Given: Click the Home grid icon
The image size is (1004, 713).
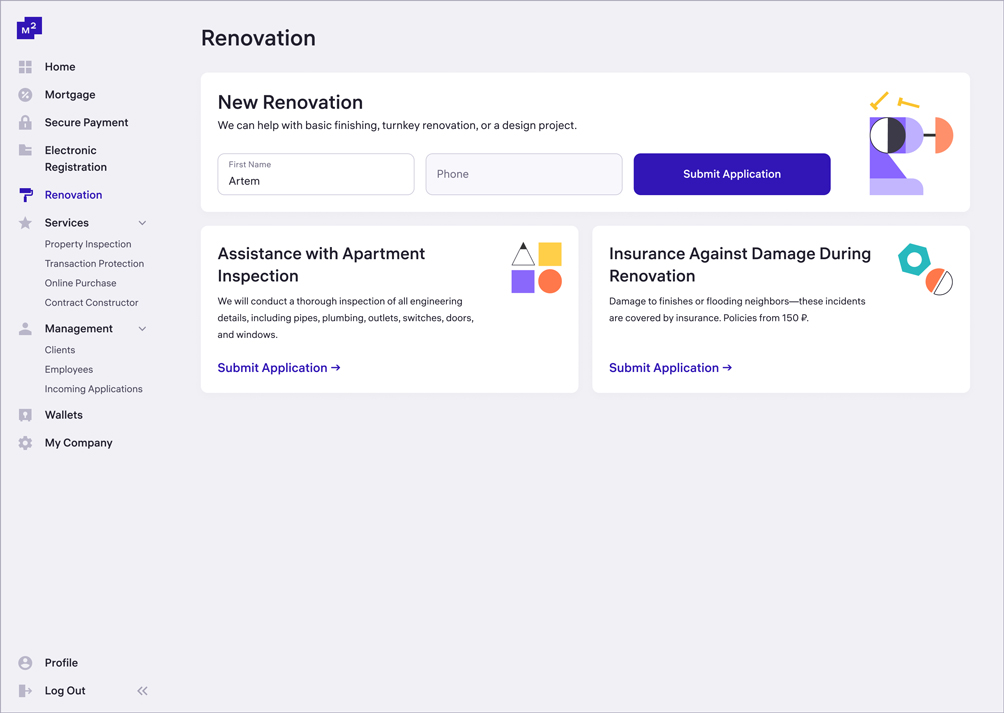Looking at the screenshot, I should [x=25, y=67].
